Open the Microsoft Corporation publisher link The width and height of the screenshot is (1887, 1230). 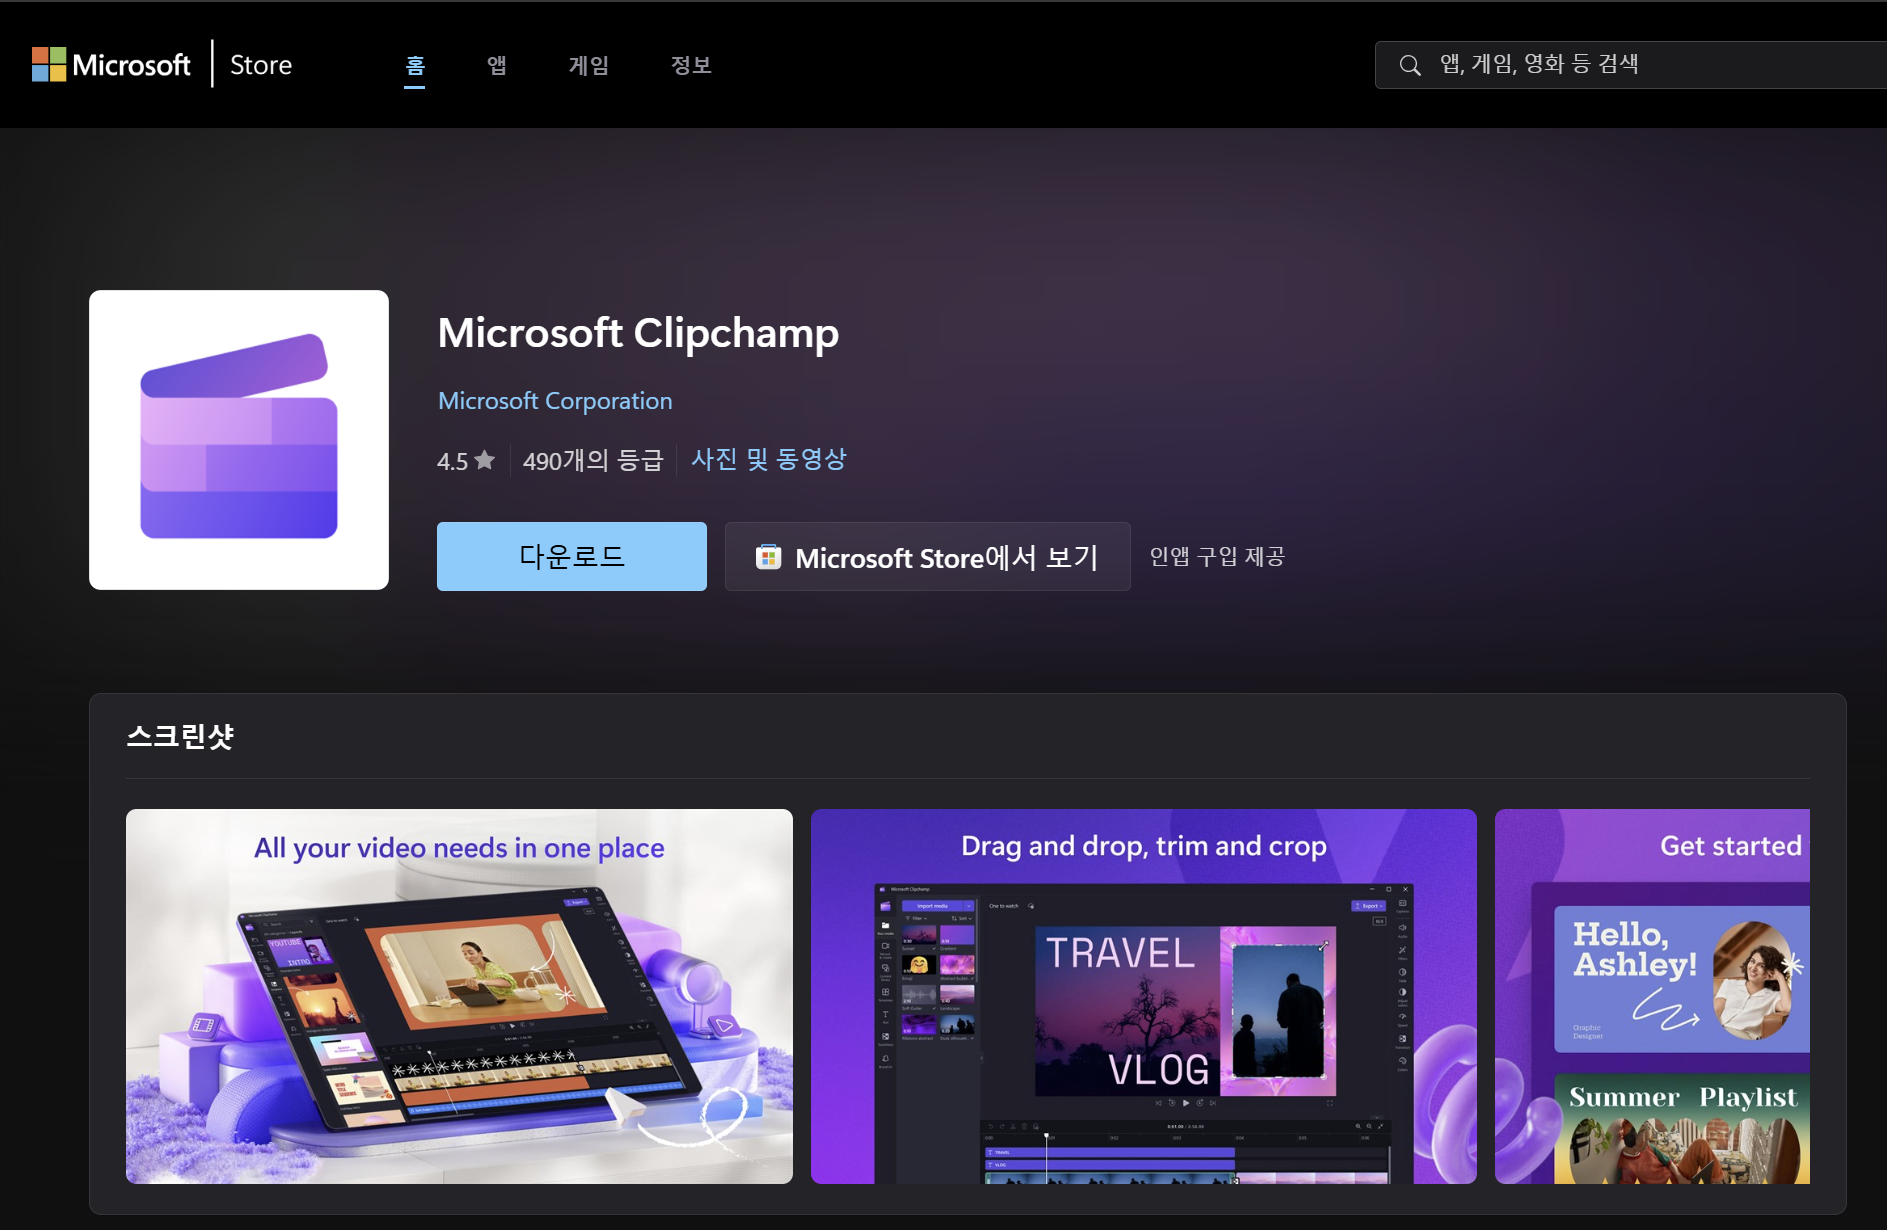click(555, 401)
